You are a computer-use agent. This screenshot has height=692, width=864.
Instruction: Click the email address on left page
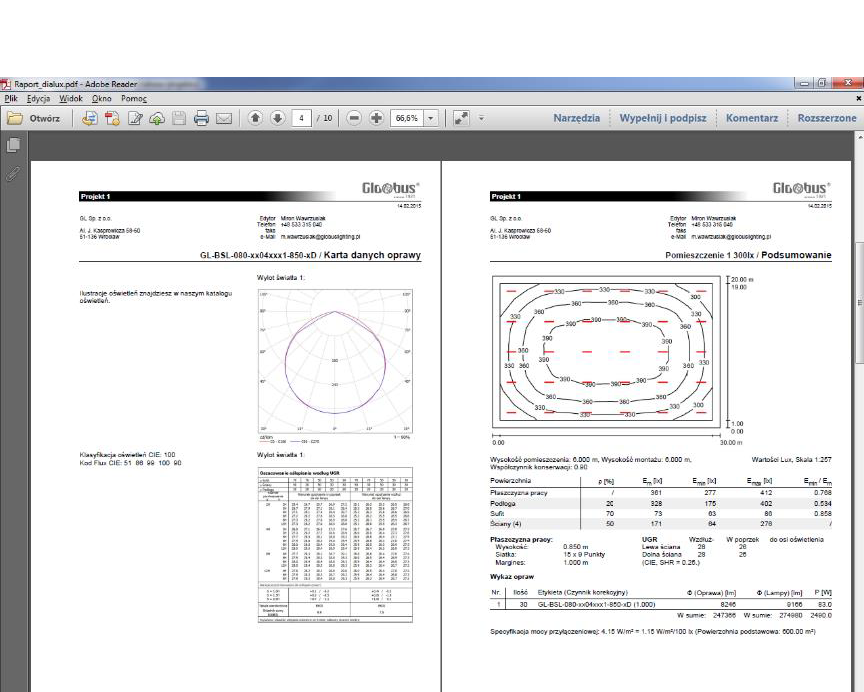[x=320, y=237]
